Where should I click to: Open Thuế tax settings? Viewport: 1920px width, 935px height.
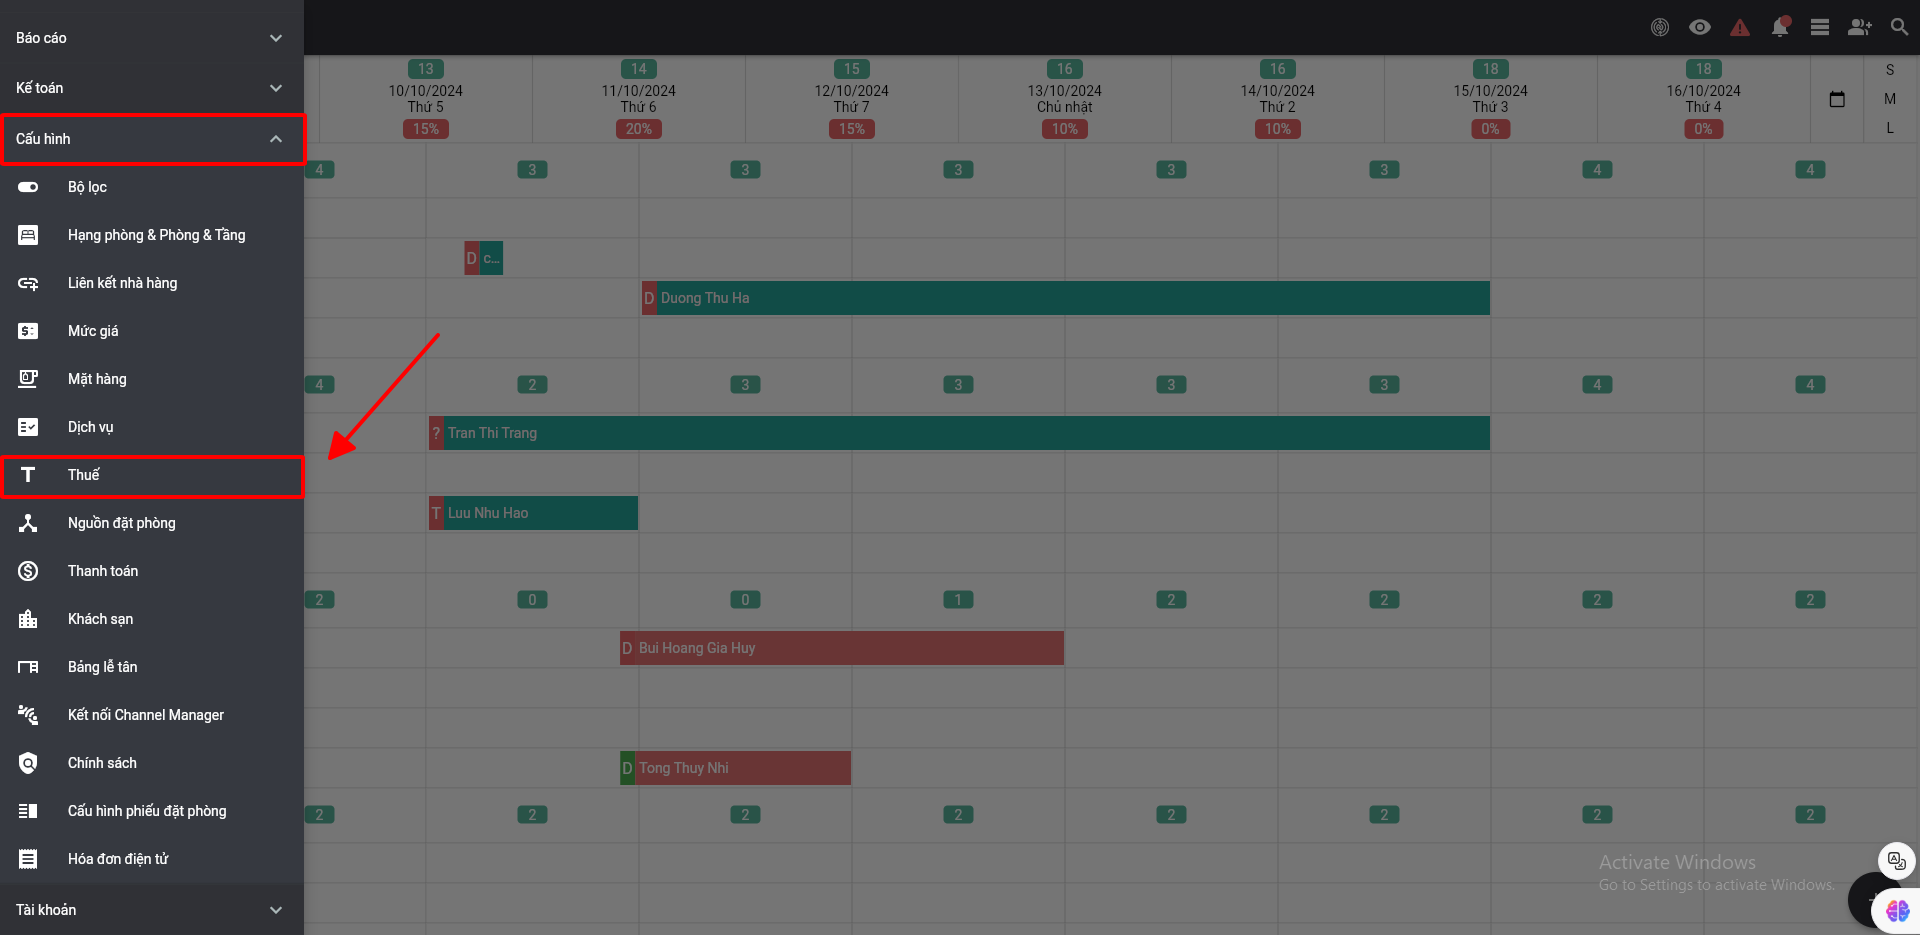(152, 476)
